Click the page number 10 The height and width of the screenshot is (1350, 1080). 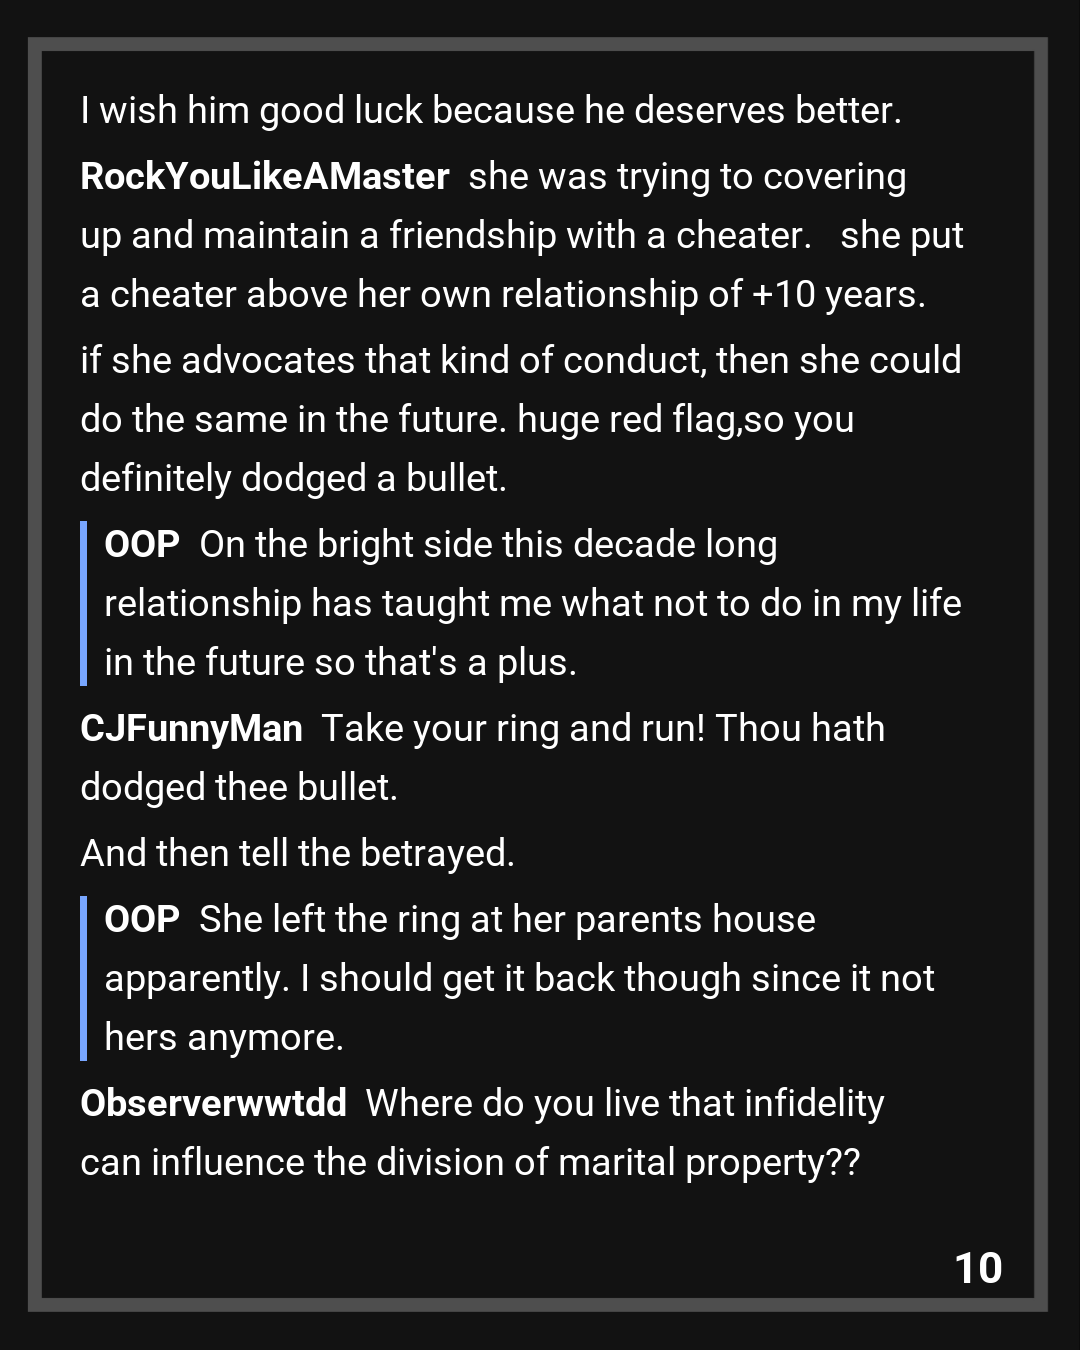point(978,1268)
